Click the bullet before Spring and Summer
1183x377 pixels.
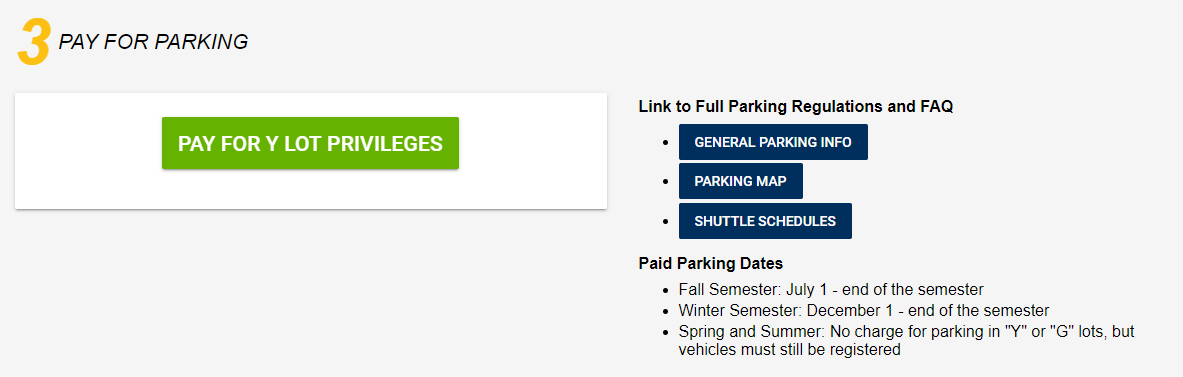tap(665, 332)
